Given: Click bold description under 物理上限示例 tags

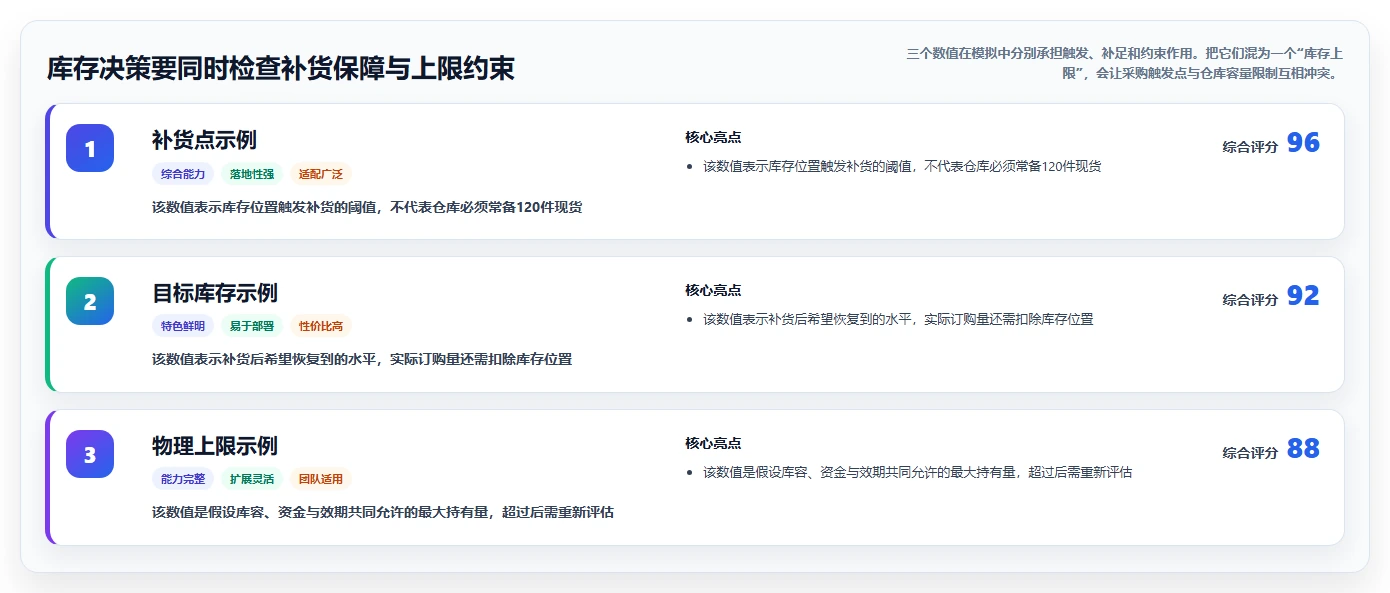Looking at the screenshot, I should 383,512.
